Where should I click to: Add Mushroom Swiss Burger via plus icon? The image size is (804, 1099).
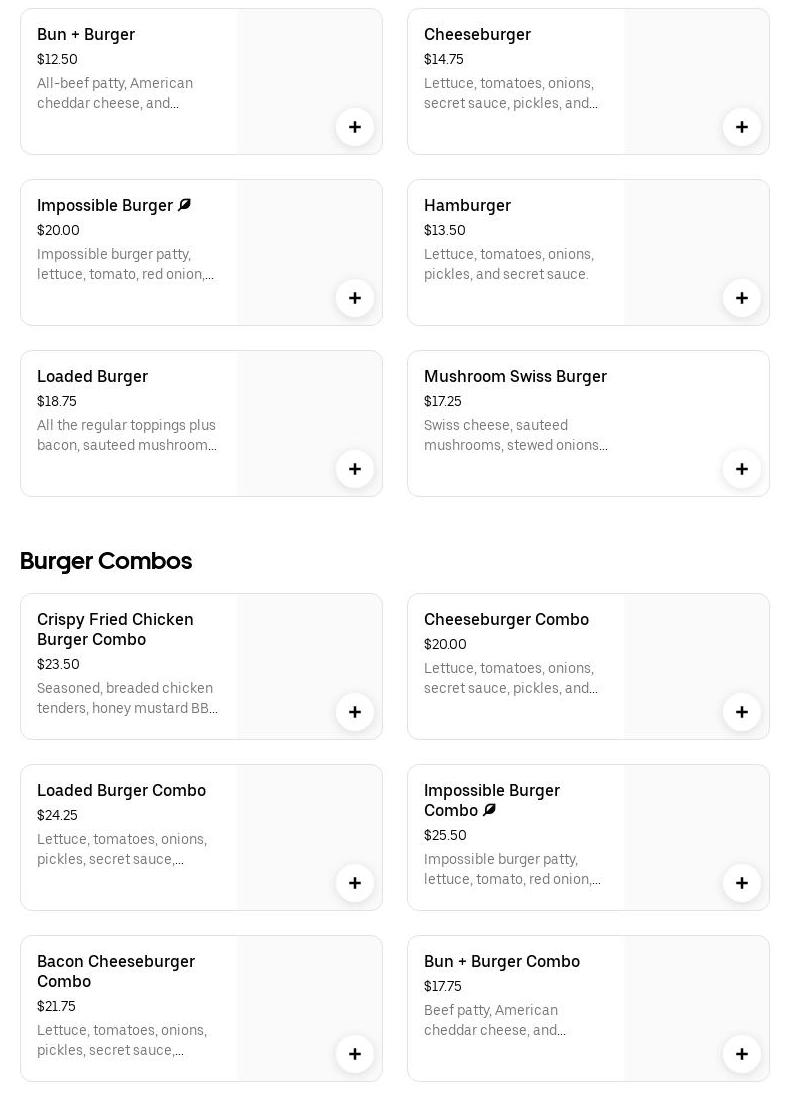pos(742,469)
